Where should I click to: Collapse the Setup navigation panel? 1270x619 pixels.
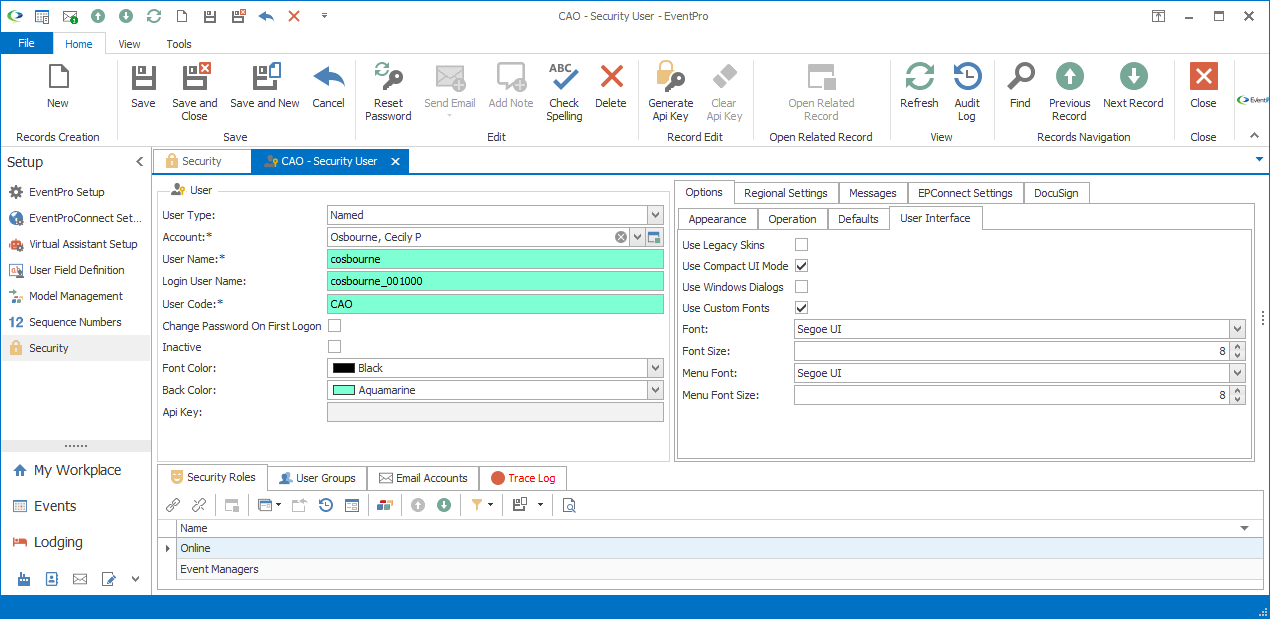tap(139, 162)
